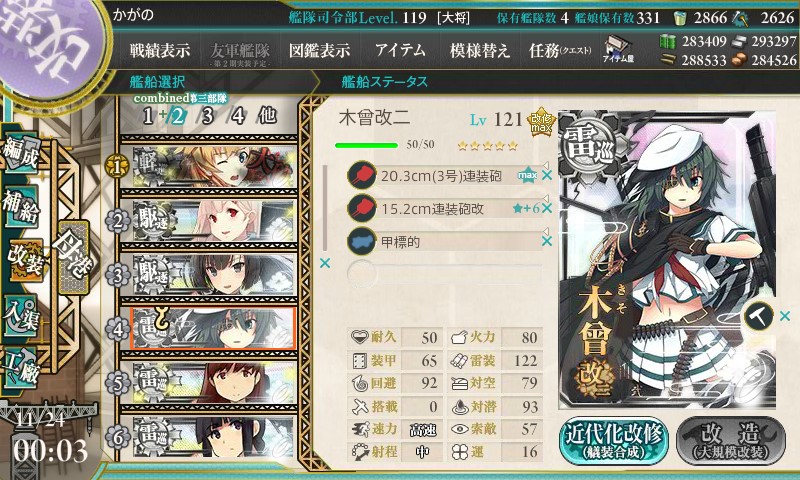
Task: Remove the 15.2cm連装砲改 with its X
Action: 547,208
